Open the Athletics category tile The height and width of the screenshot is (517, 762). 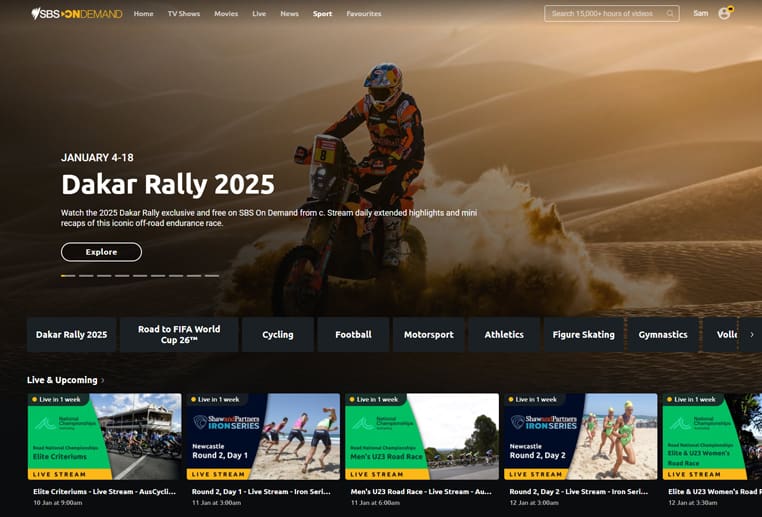click(504, 334)
